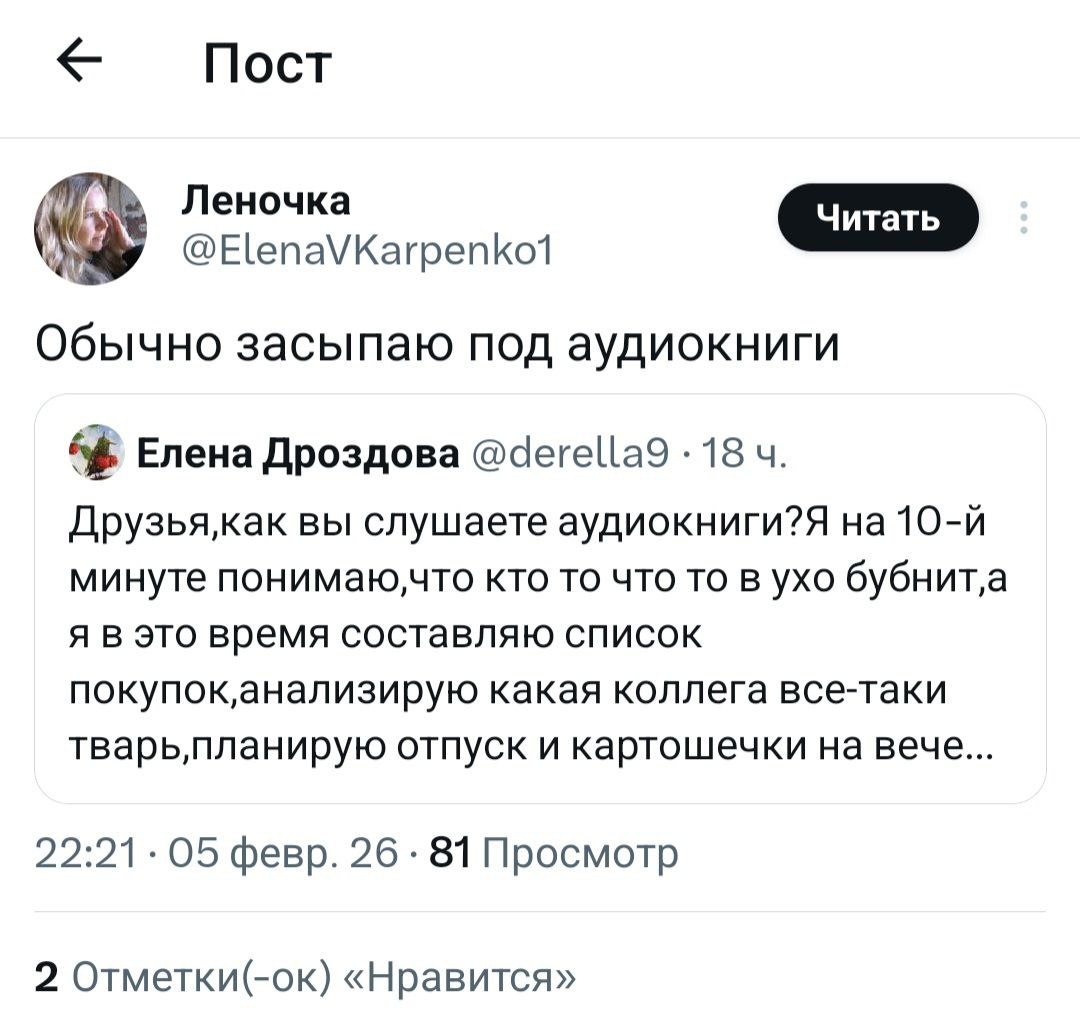Open the @derella9 handle in the quote
This screenshot has width=1080, height=1024.
pyautogui.click(x=562, y=455)
